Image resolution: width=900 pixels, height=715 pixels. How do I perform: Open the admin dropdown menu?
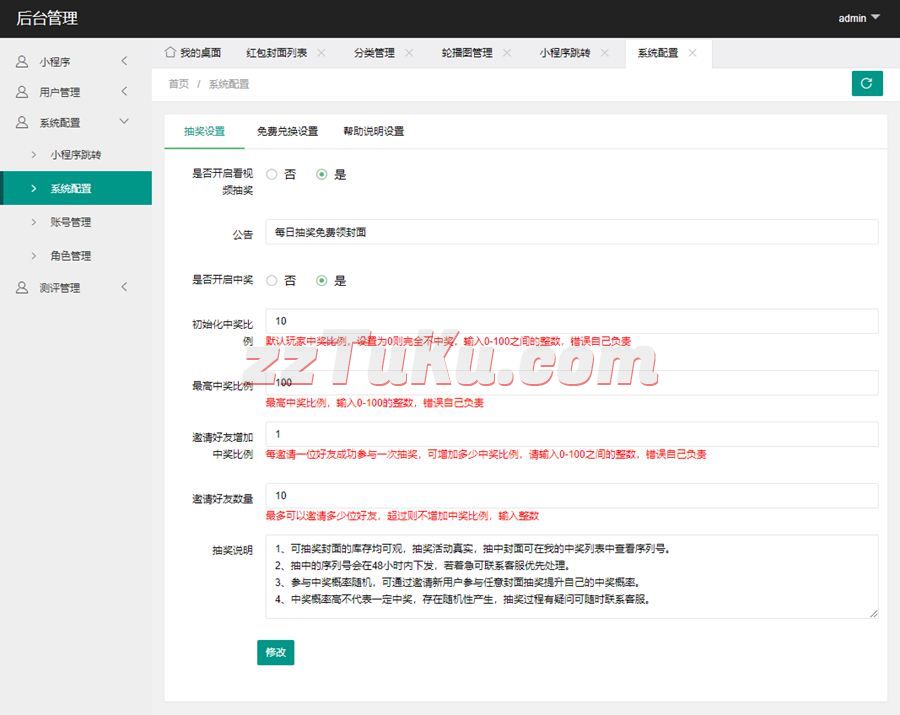click(859, 18)
